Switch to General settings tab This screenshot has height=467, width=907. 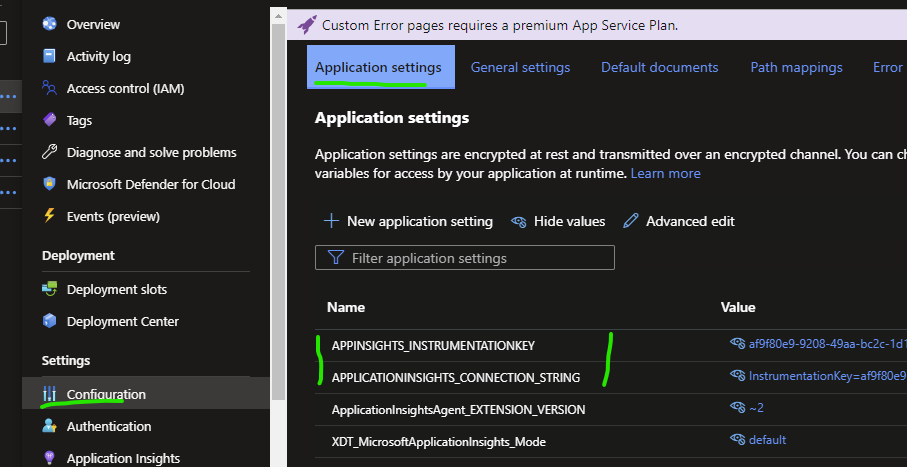click(520, 67)
